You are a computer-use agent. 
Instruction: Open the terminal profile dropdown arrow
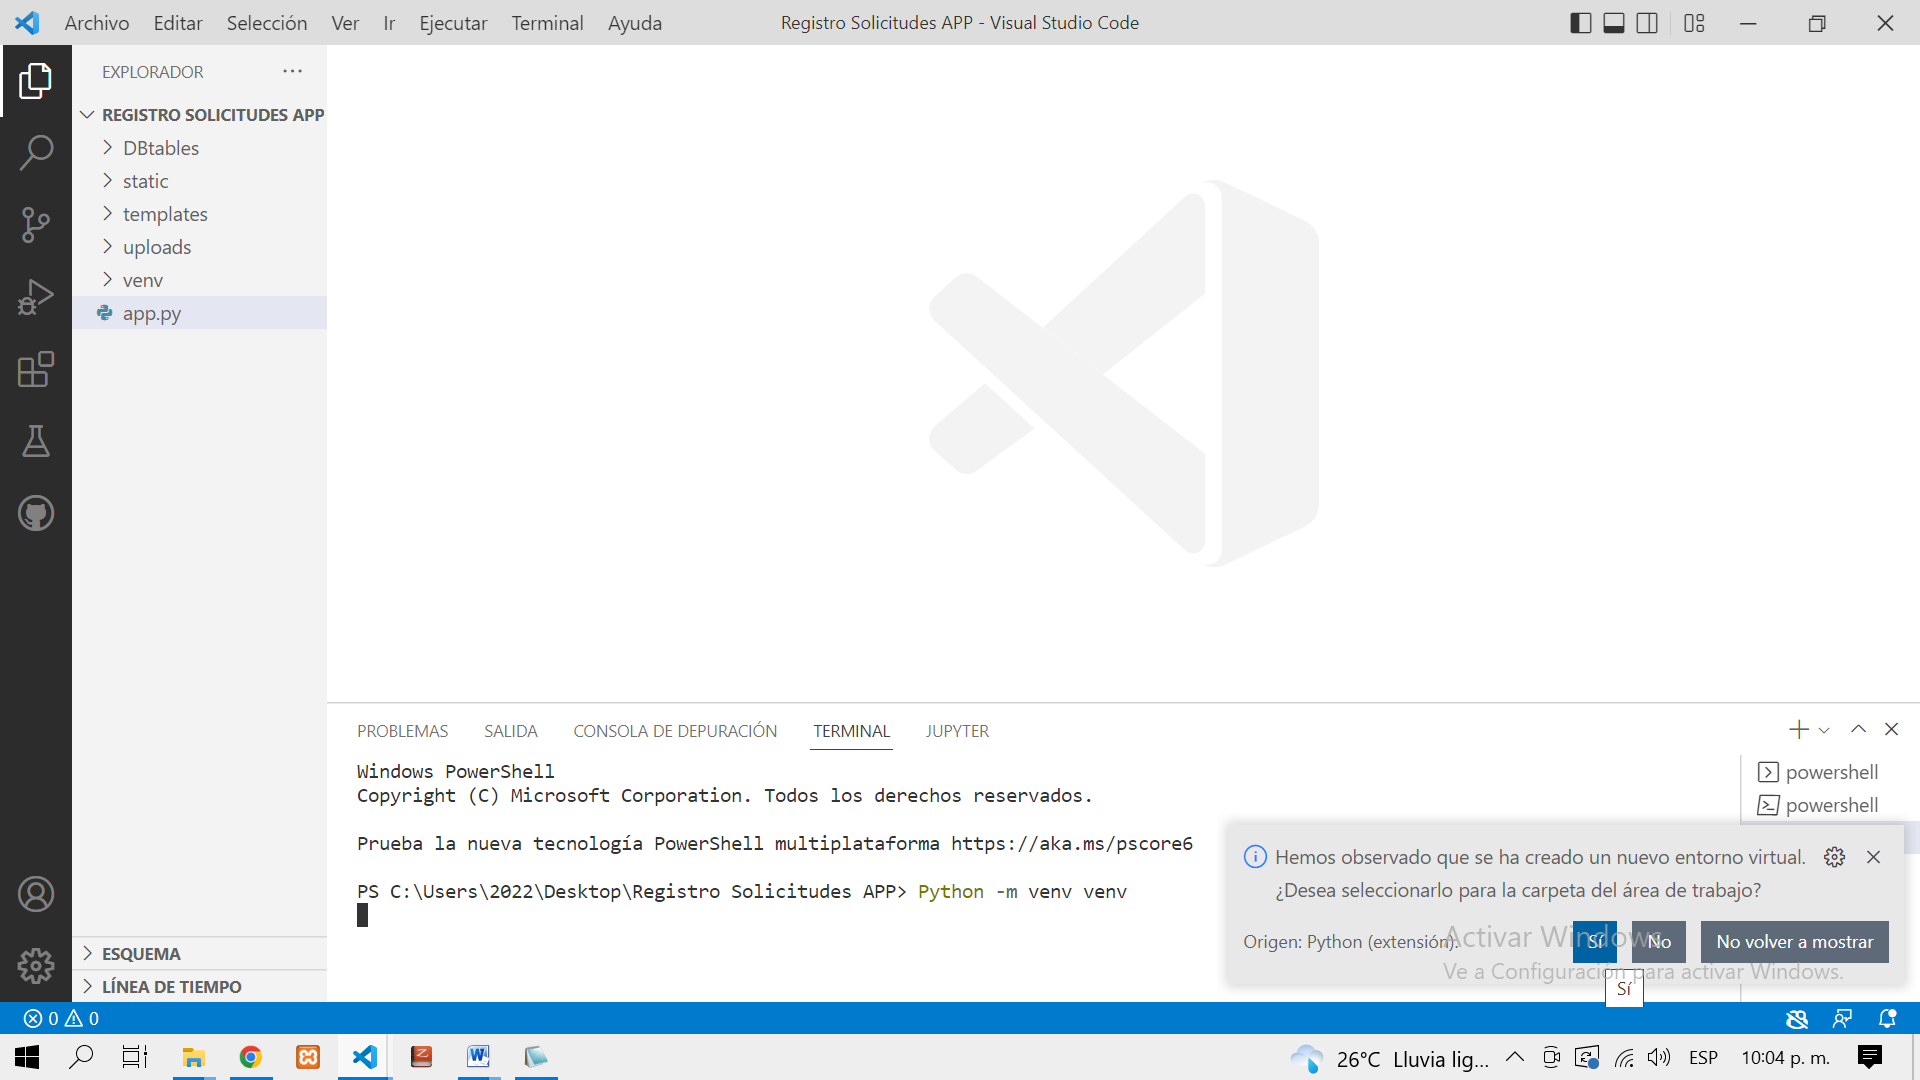coord(1824,730)
